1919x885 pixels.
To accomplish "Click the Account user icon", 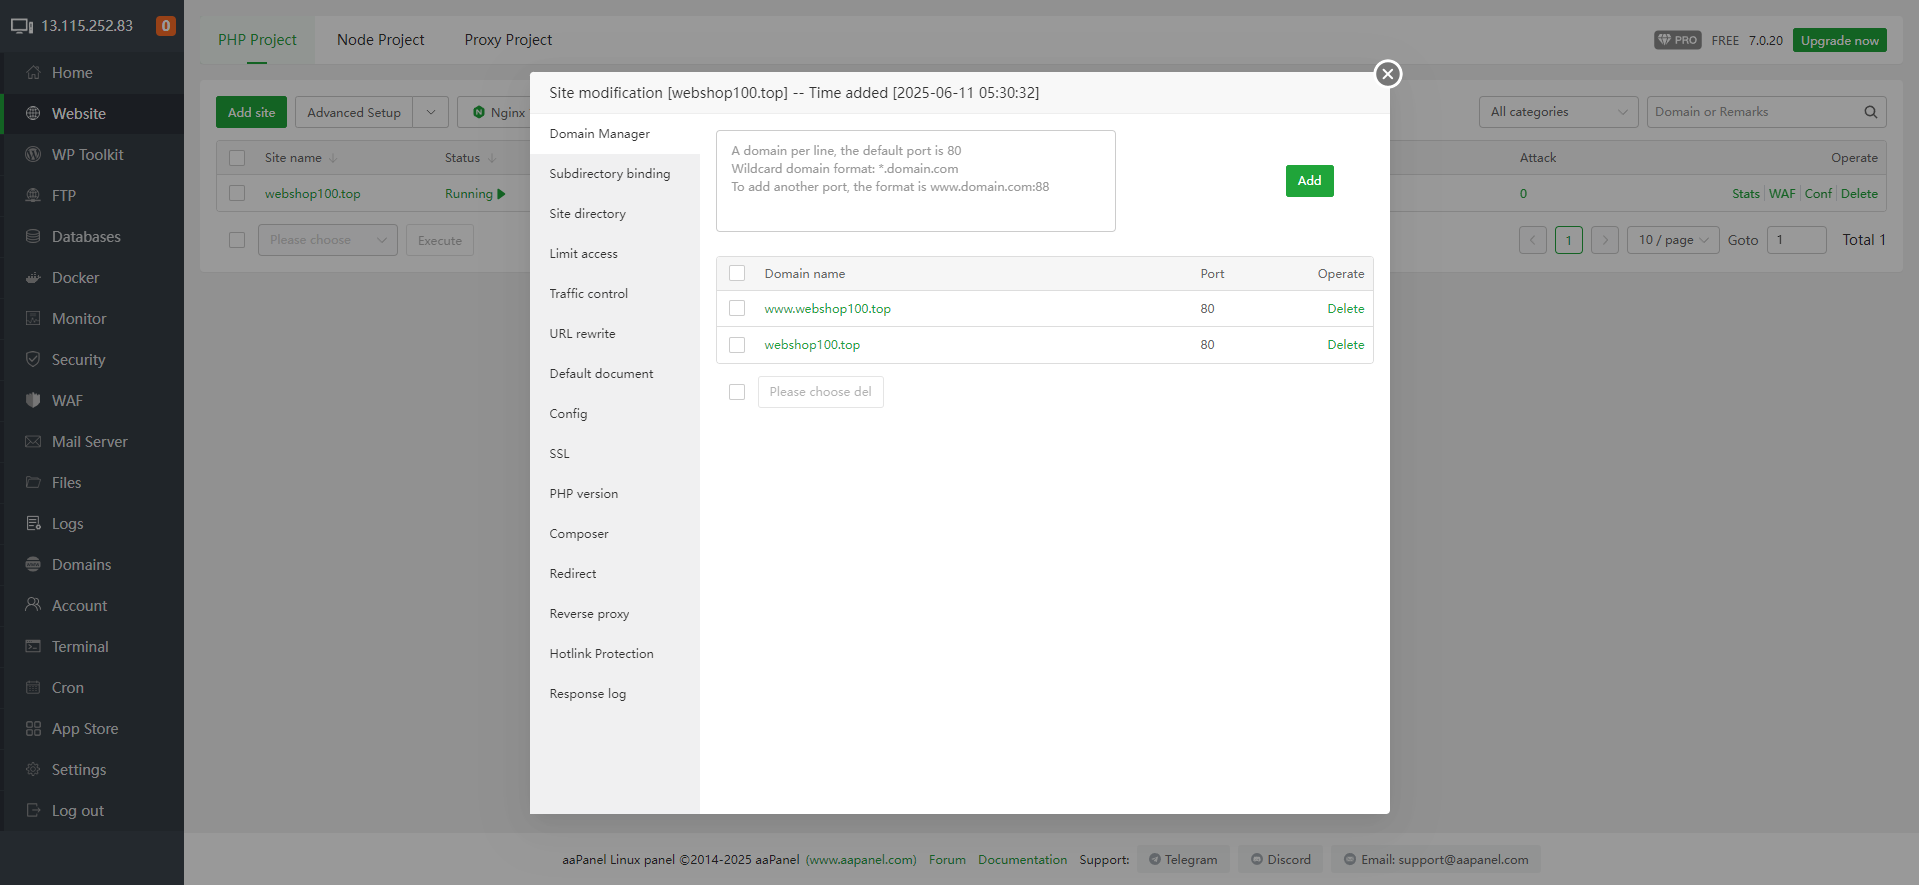I will pos(33,606).
